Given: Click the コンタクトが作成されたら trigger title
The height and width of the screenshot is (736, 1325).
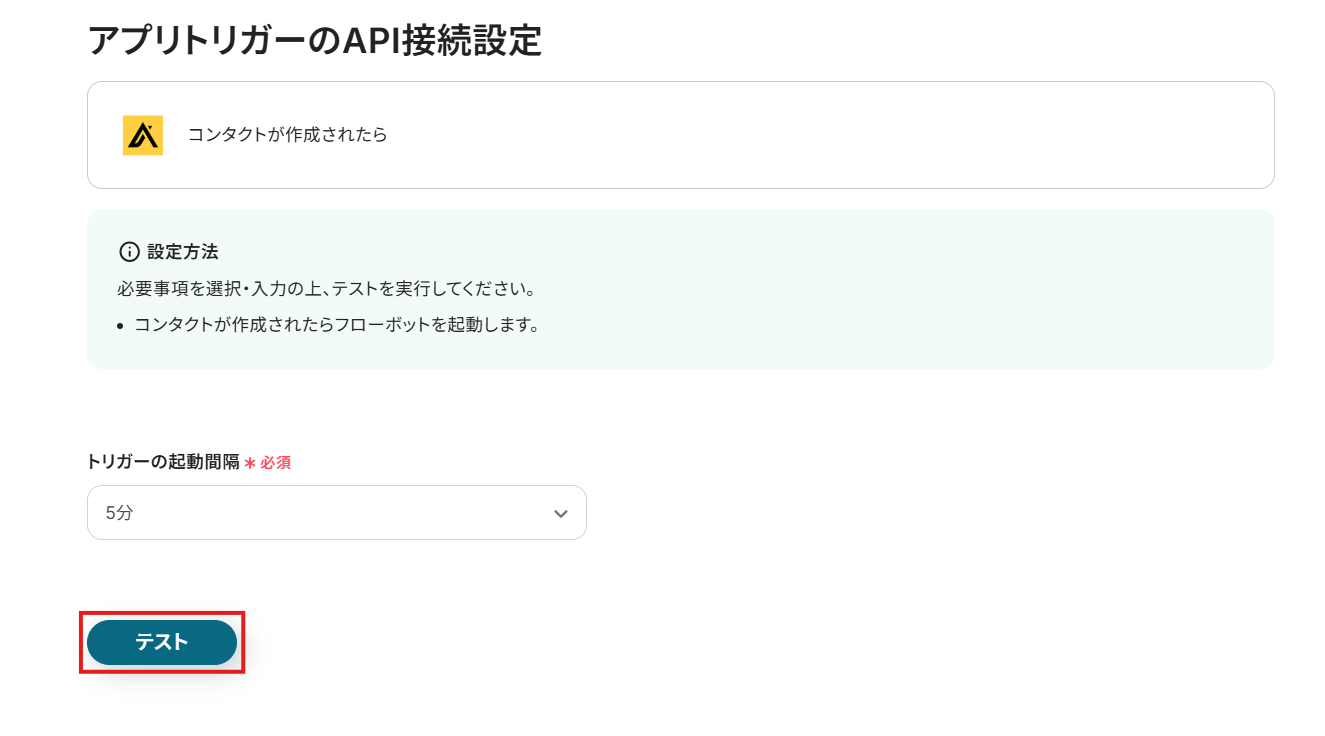Looking at the screenshot, I should coord(288,135).
